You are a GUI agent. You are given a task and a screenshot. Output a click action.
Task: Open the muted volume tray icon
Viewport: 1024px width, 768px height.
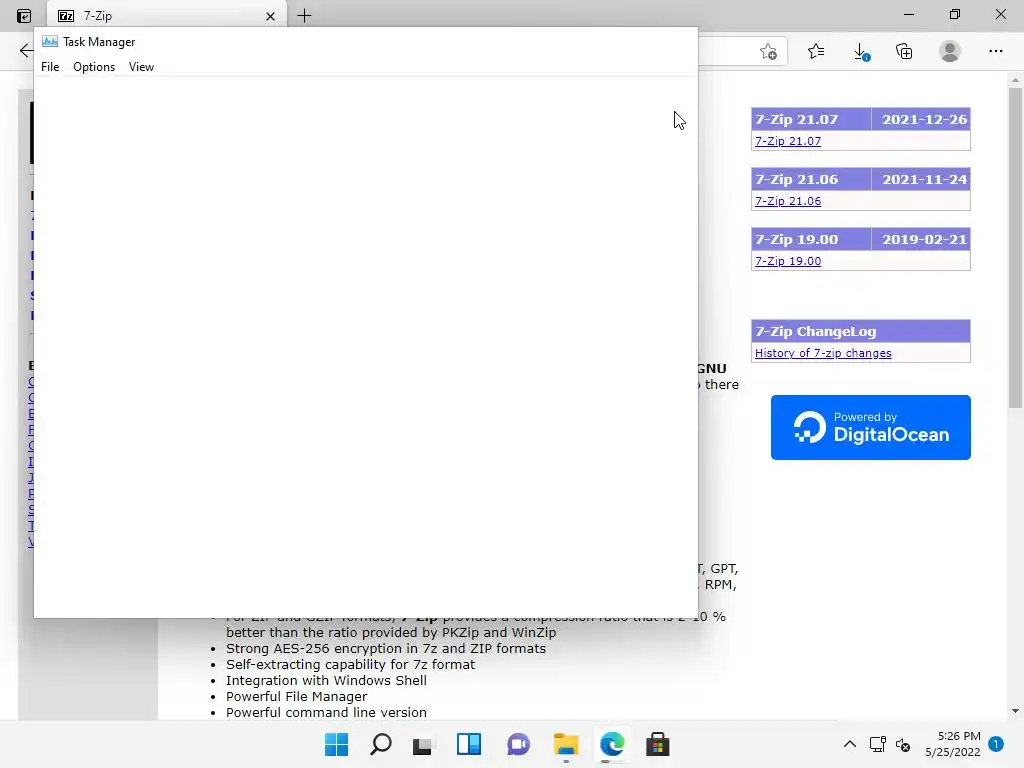(x=903, y=744)
